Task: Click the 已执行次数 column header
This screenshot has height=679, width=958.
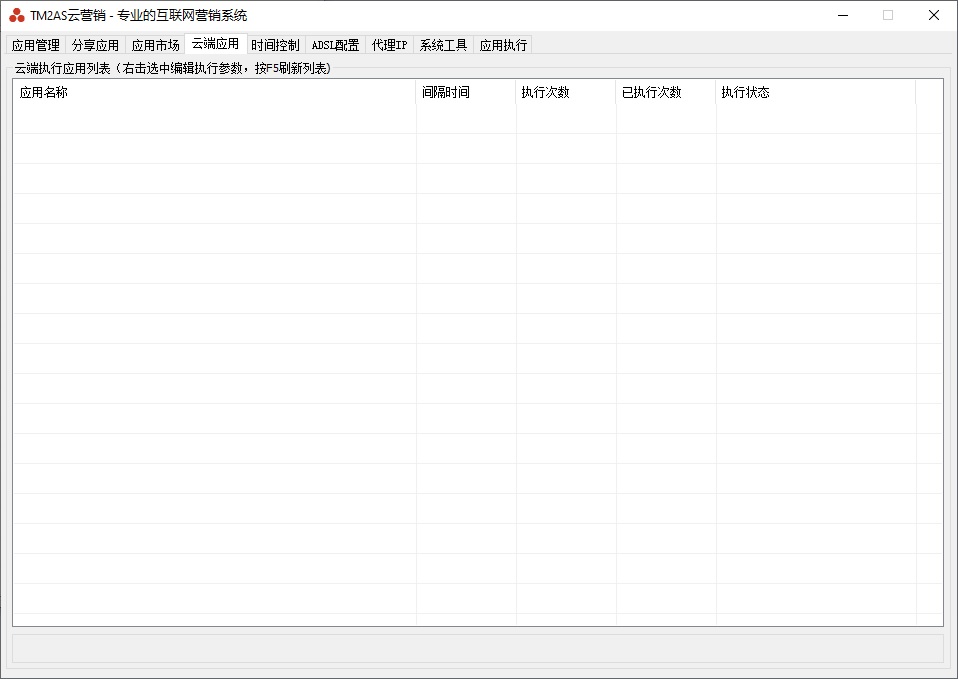Action: pos(666,92)
